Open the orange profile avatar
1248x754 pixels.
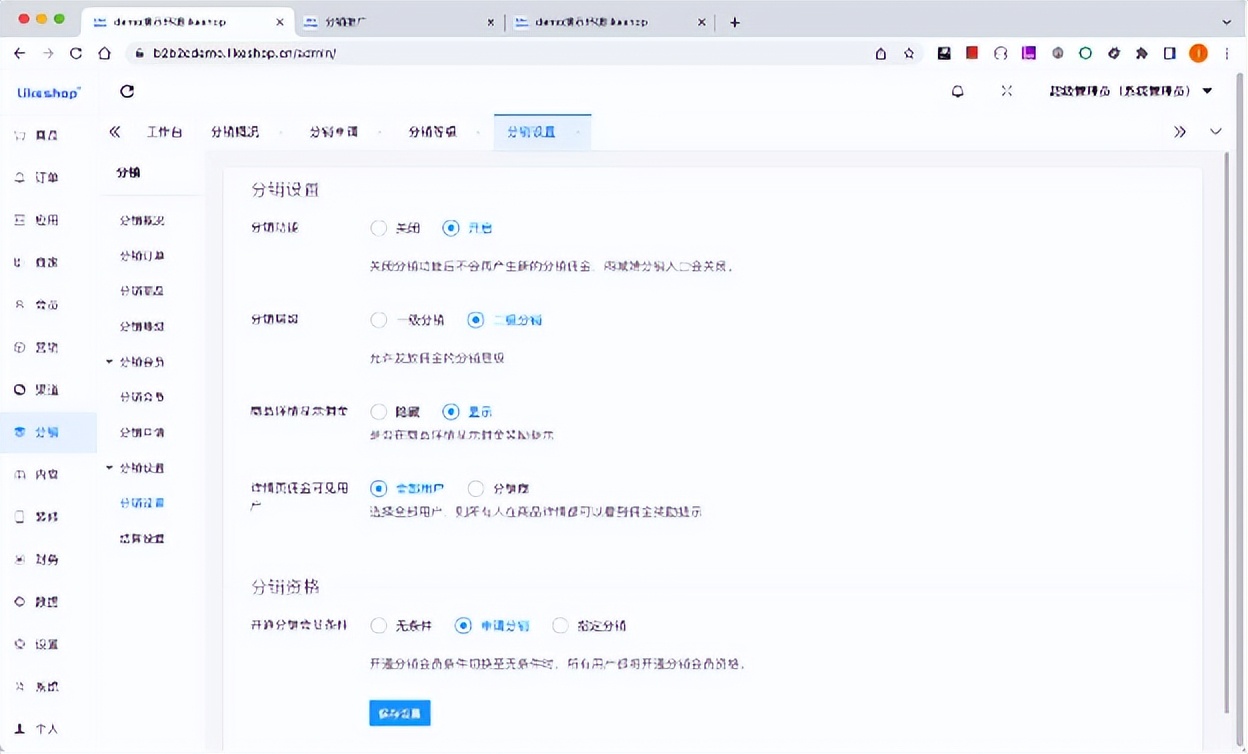coord(1198,53)
